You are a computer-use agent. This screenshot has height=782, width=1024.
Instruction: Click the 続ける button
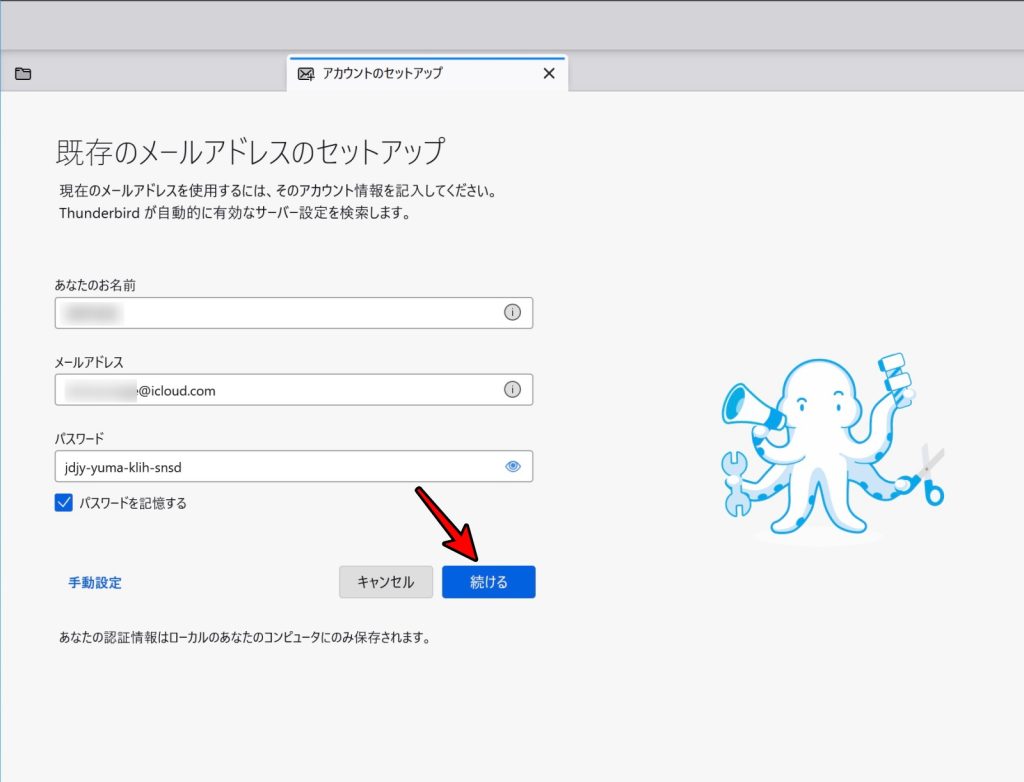coord(488,581)
